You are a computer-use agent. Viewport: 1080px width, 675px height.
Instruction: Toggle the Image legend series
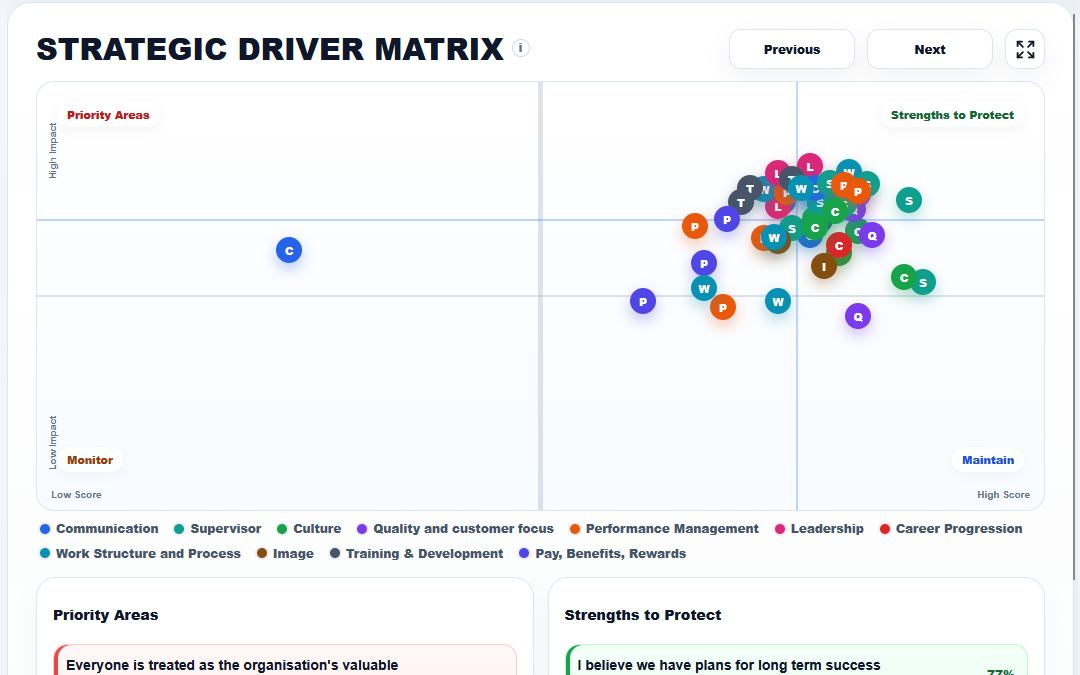[x=285, y=554]
